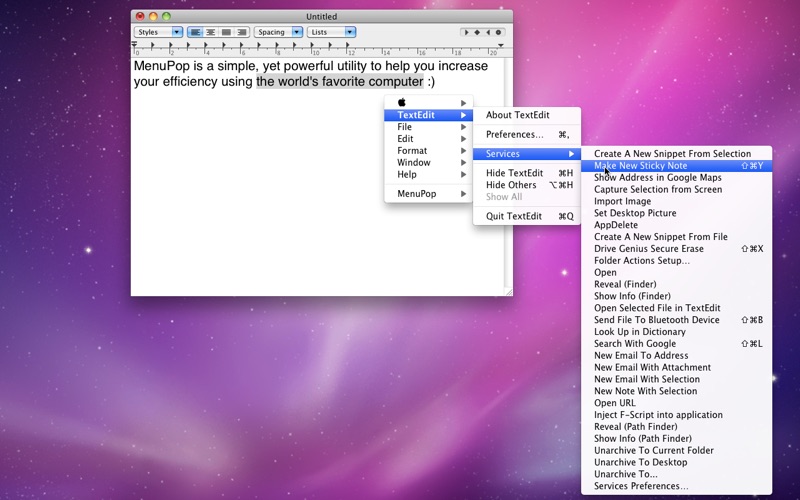Select Quit TextEdit menu item
Screen dimensions: 800x500
click(527, 216)
